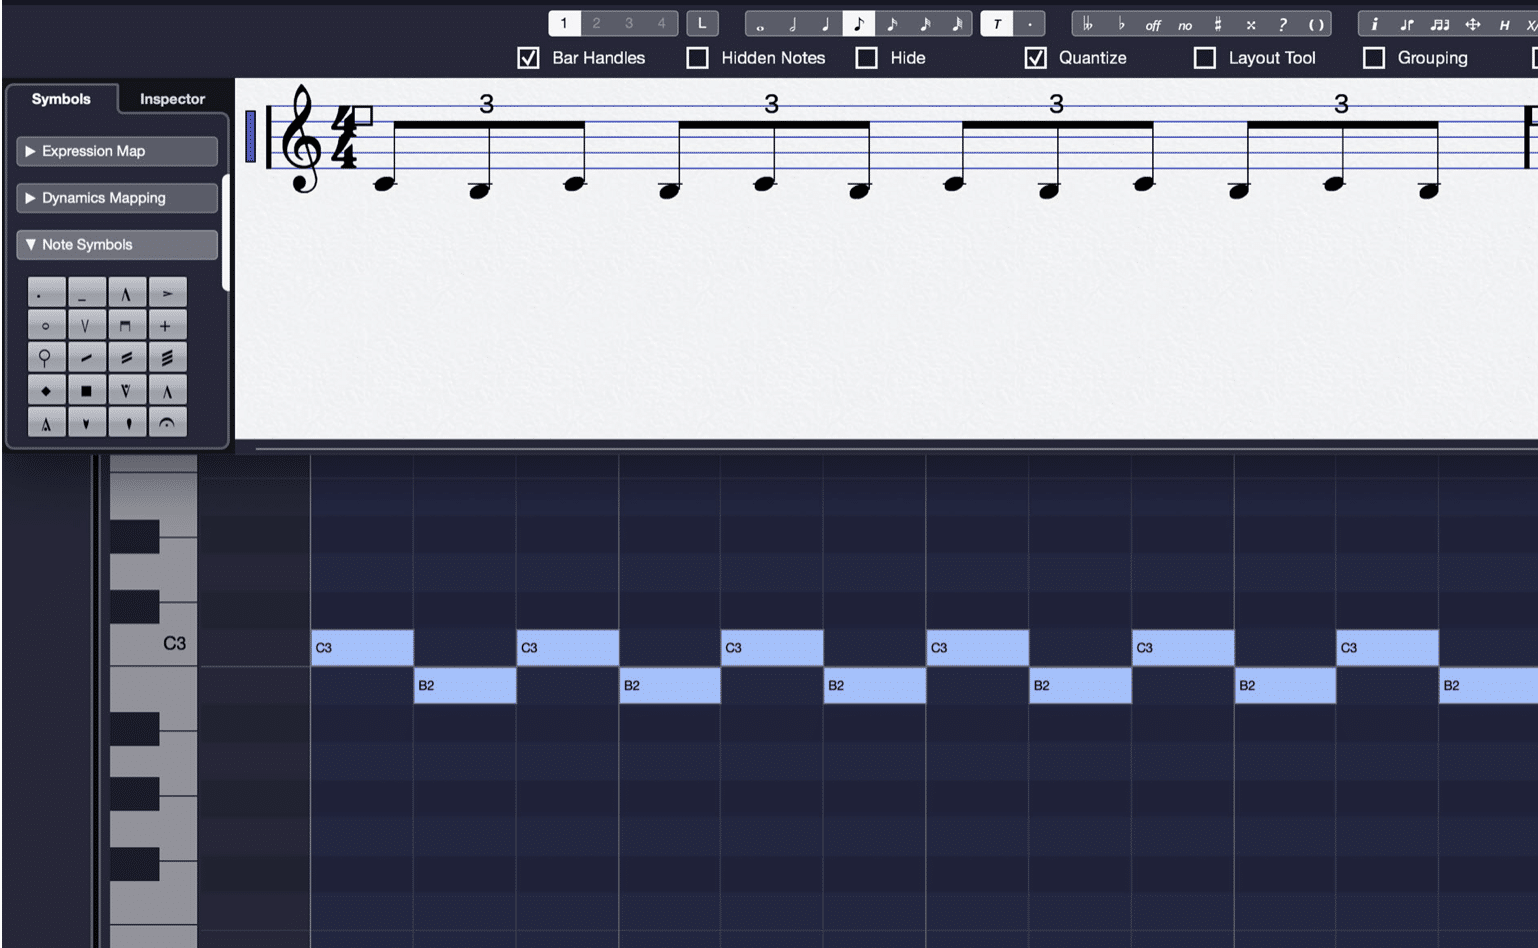The image size is (1538, 948).
Task: Click the treble clef on staff
Action: click(300, 138)
